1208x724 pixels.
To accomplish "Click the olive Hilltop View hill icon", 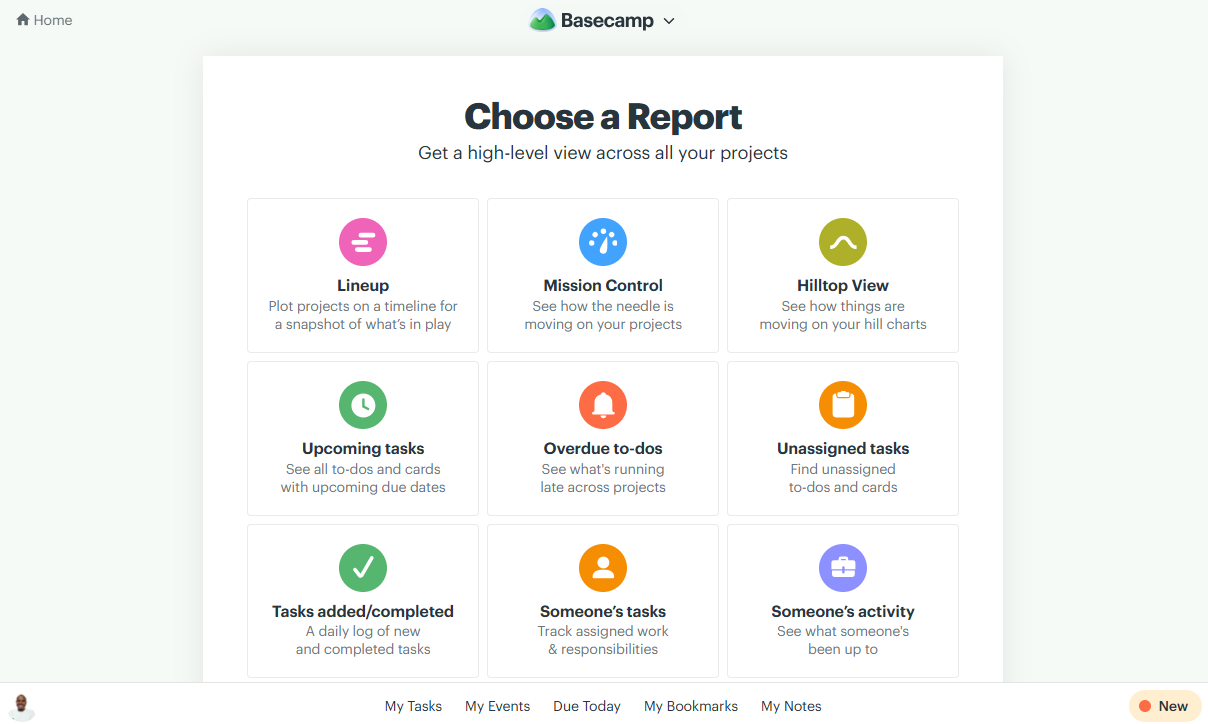I will click(843, 242).
